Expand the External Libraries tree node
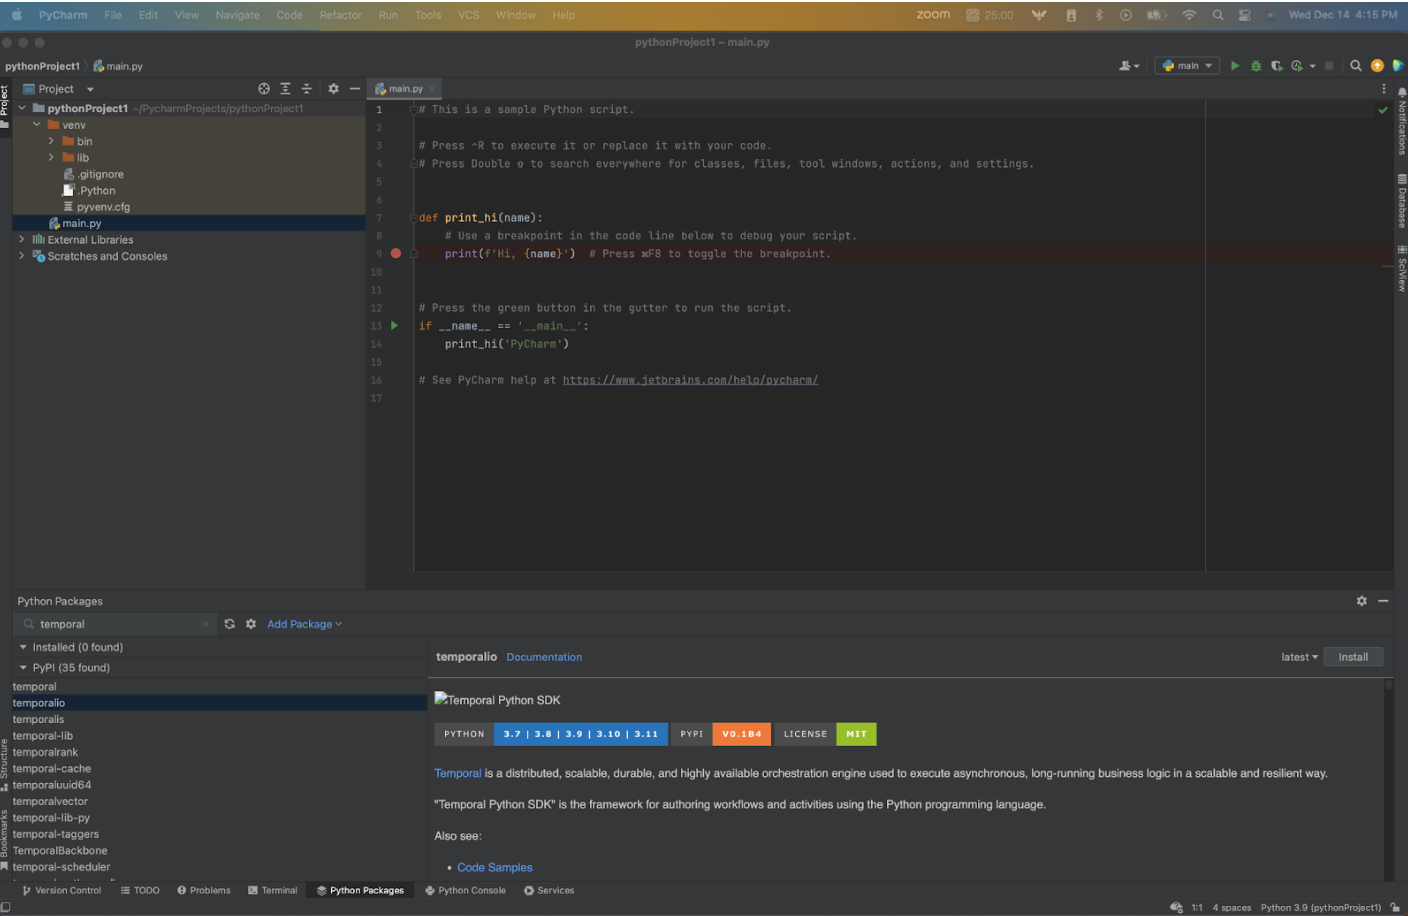This screenshot has width=1408, height=916. [22, 240]
